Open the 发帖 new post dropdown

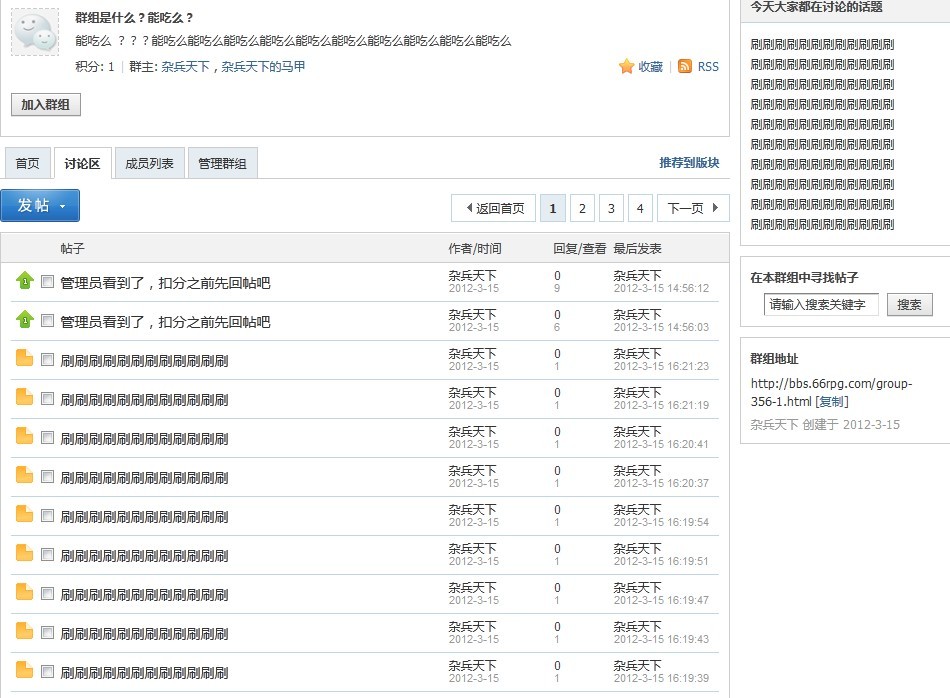click(40, 205)
